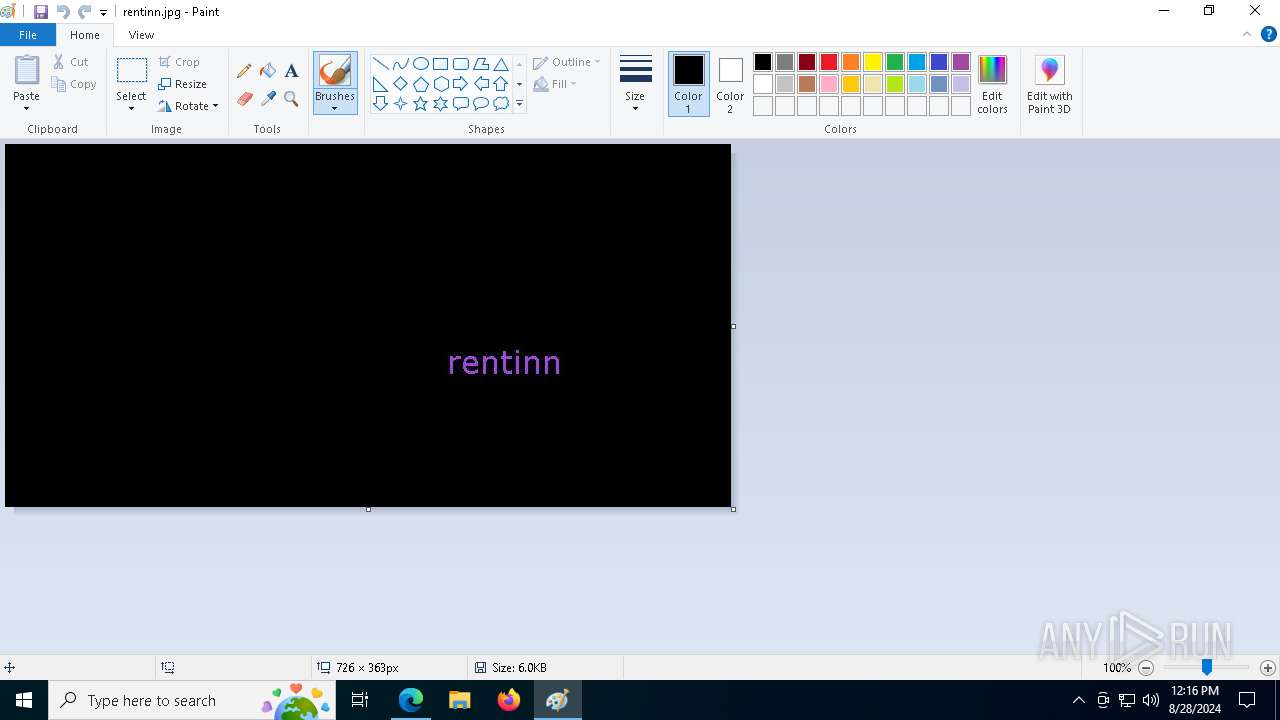The height and width of the screenshot is (720, 1280).
Task: Choose the Oval callout shape
Action: tap(481, 103)
